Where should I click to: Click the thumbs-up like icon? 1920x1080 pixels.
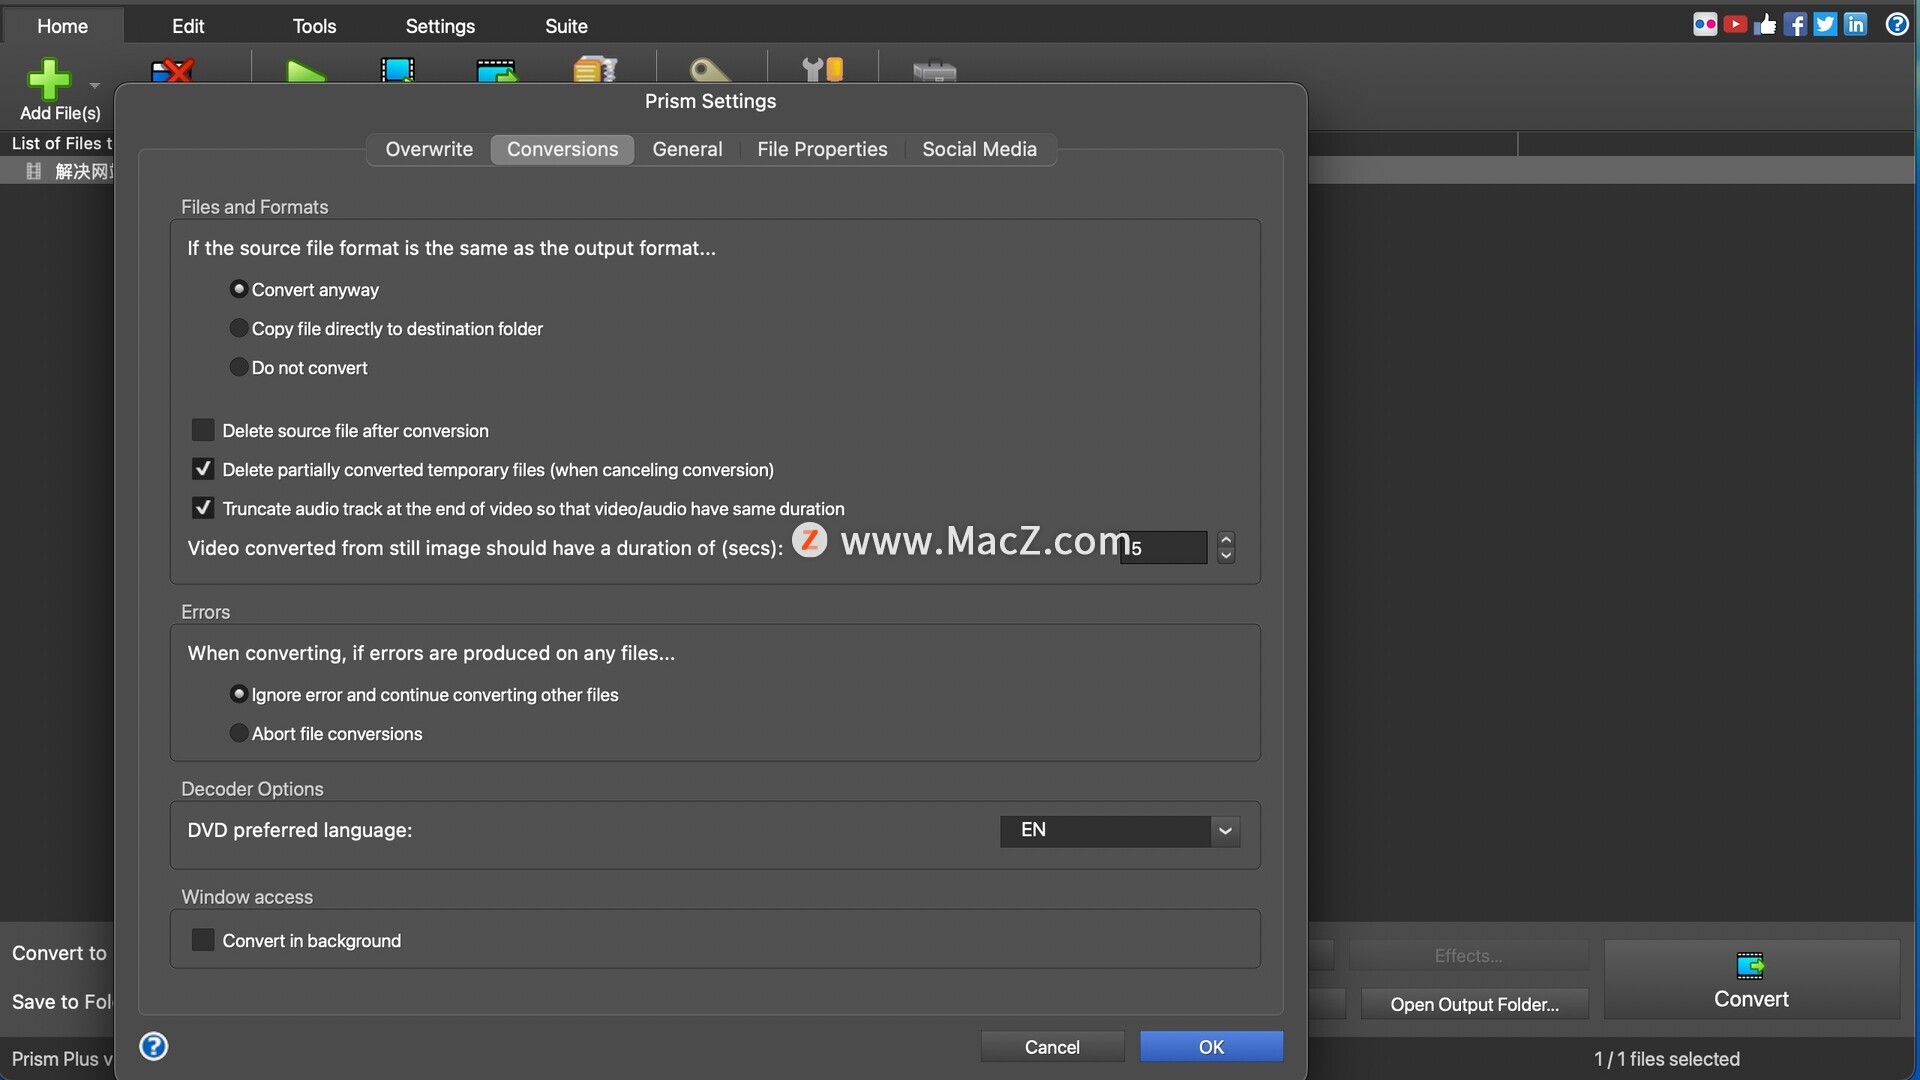(x=1765, y=25)
